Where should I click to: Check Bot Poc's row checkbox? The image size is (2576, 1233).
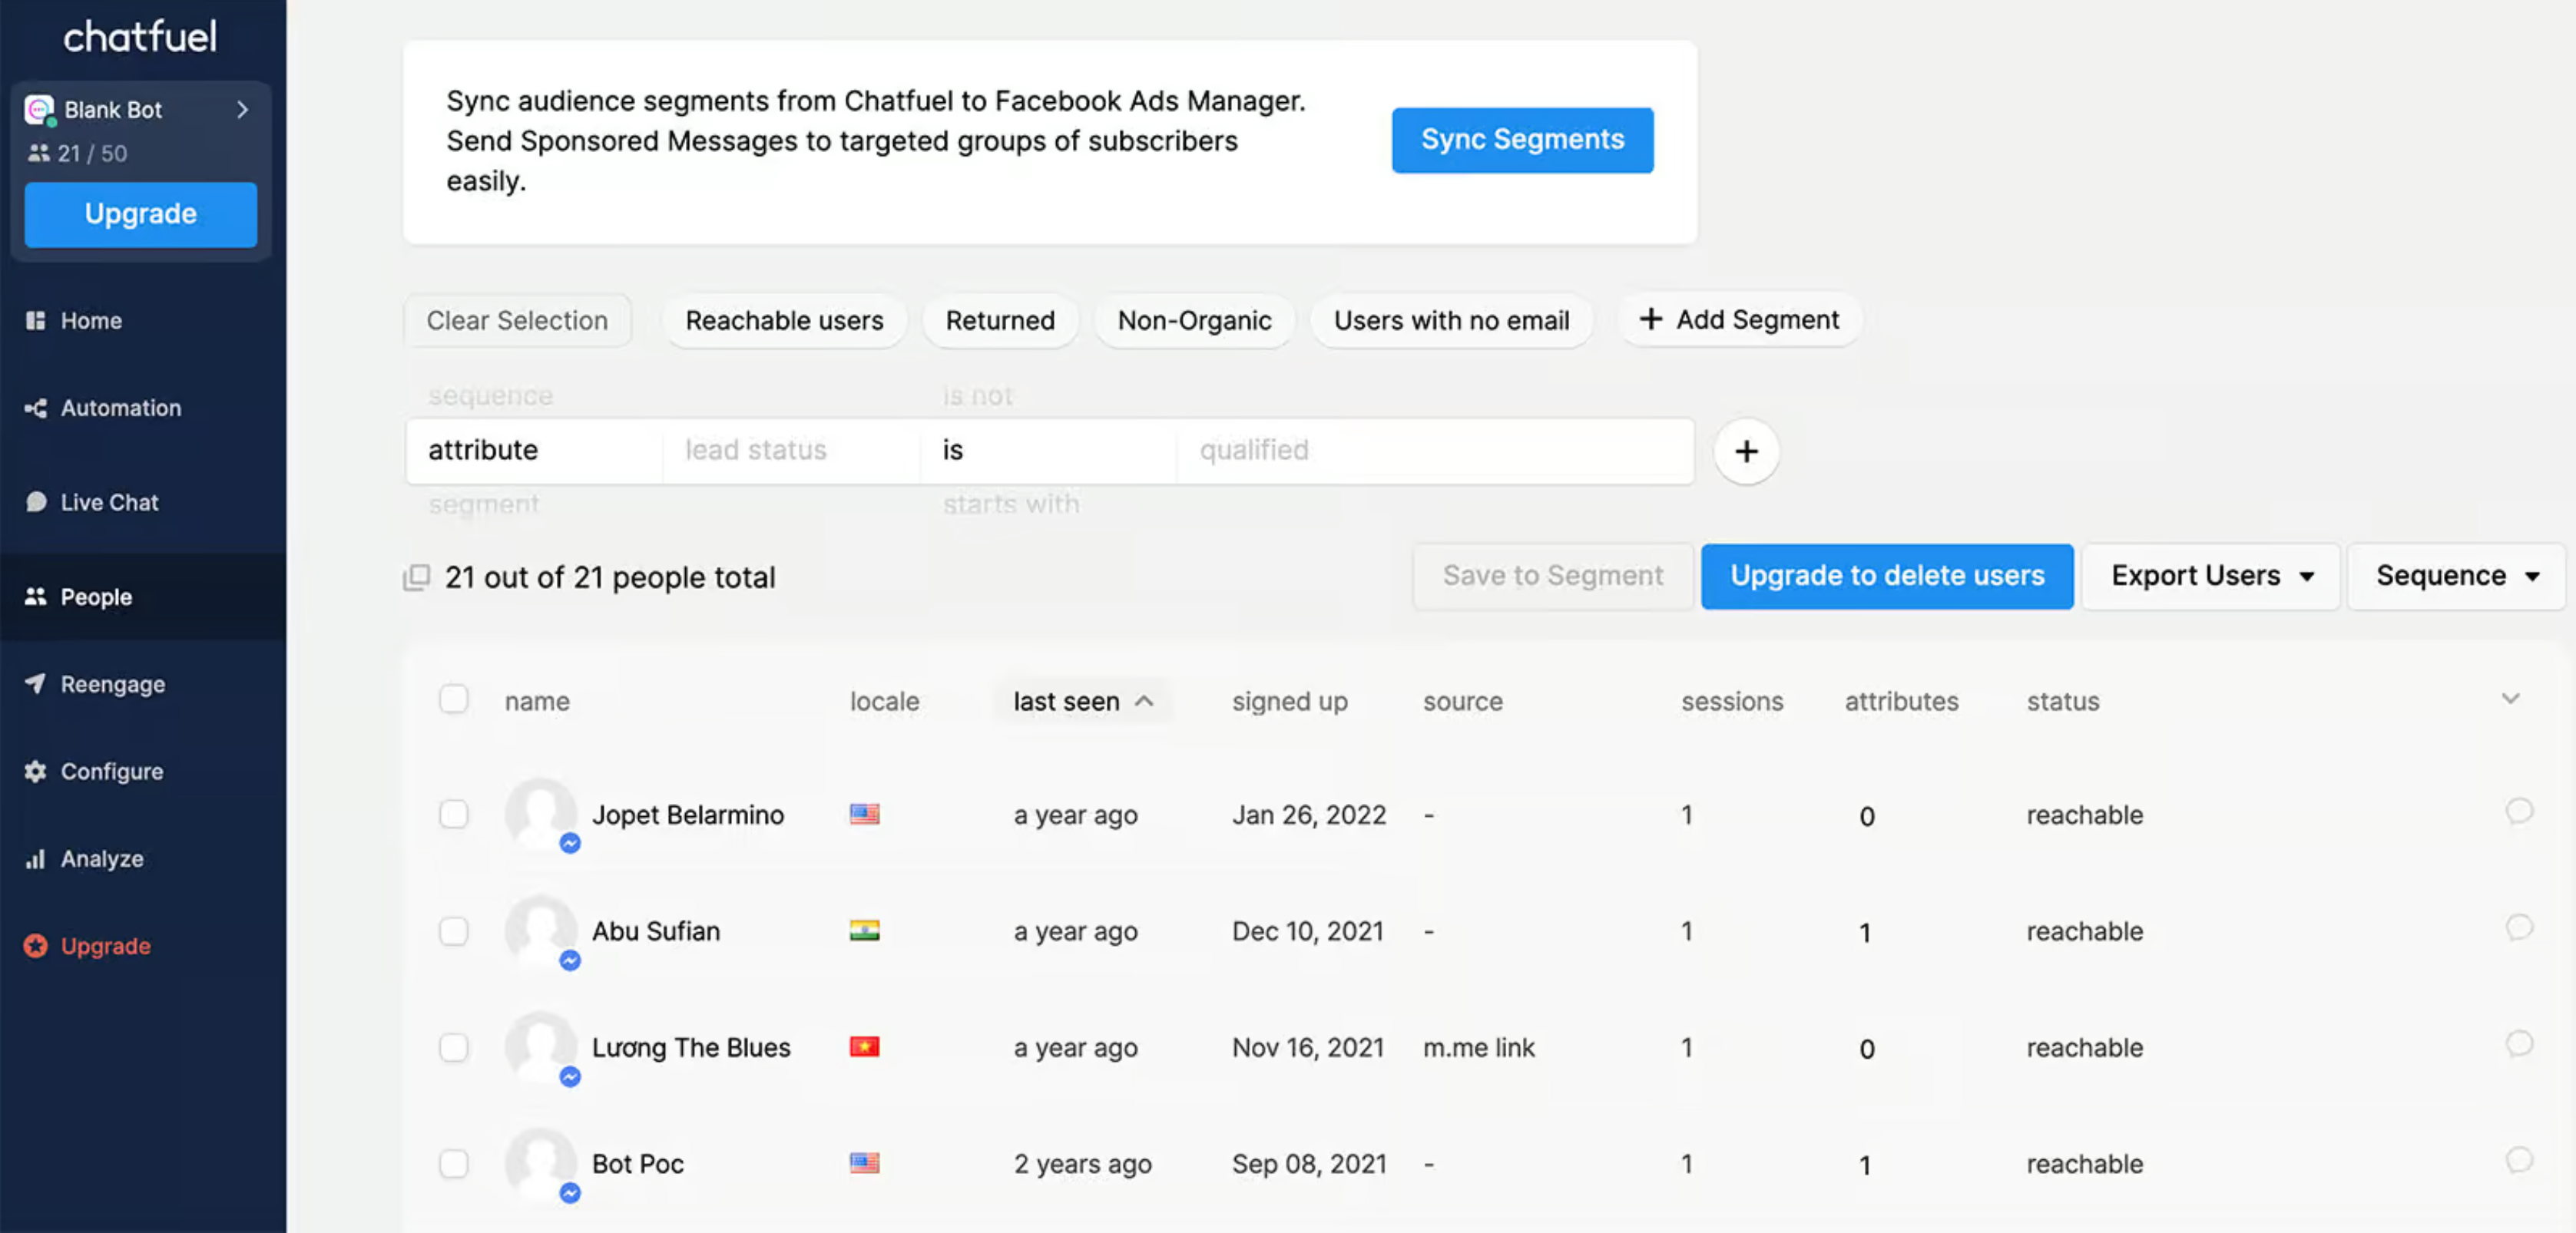tap(454, 1163)
